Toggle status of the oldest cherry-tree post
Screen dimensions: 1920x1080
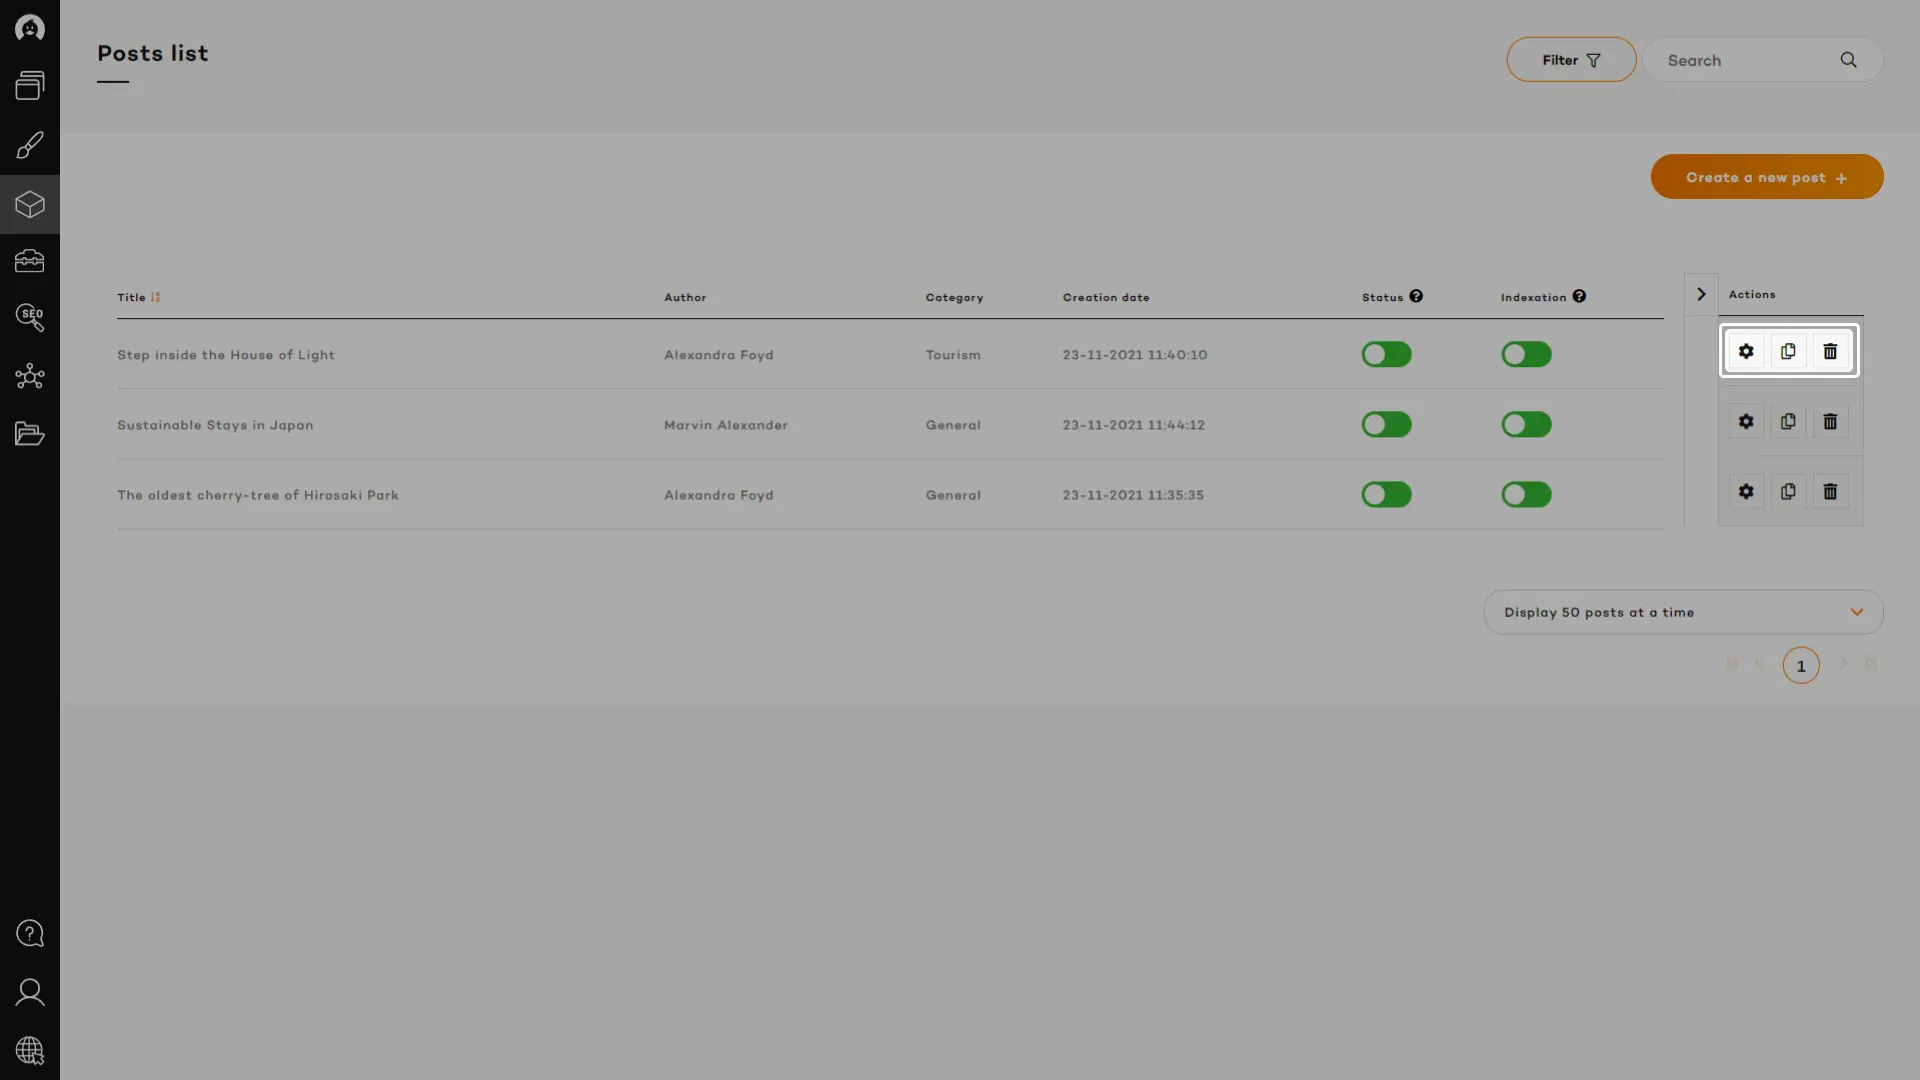point(1386,495)
